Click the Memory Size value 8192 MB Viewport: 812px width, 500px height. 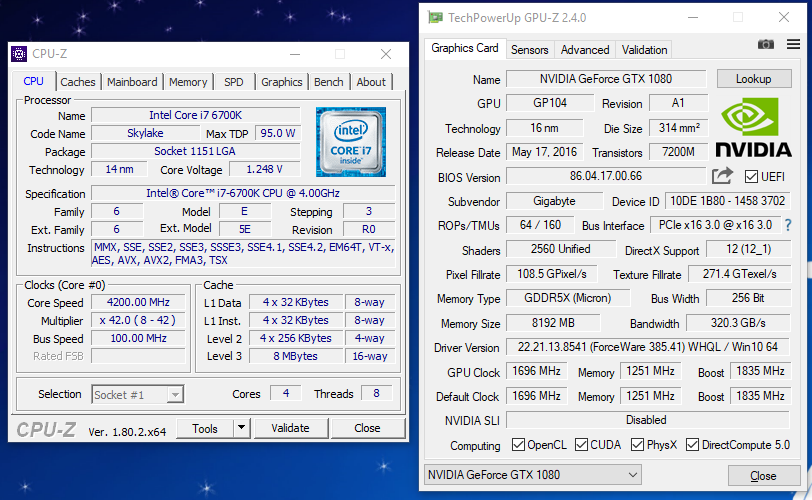coord(553,323)
